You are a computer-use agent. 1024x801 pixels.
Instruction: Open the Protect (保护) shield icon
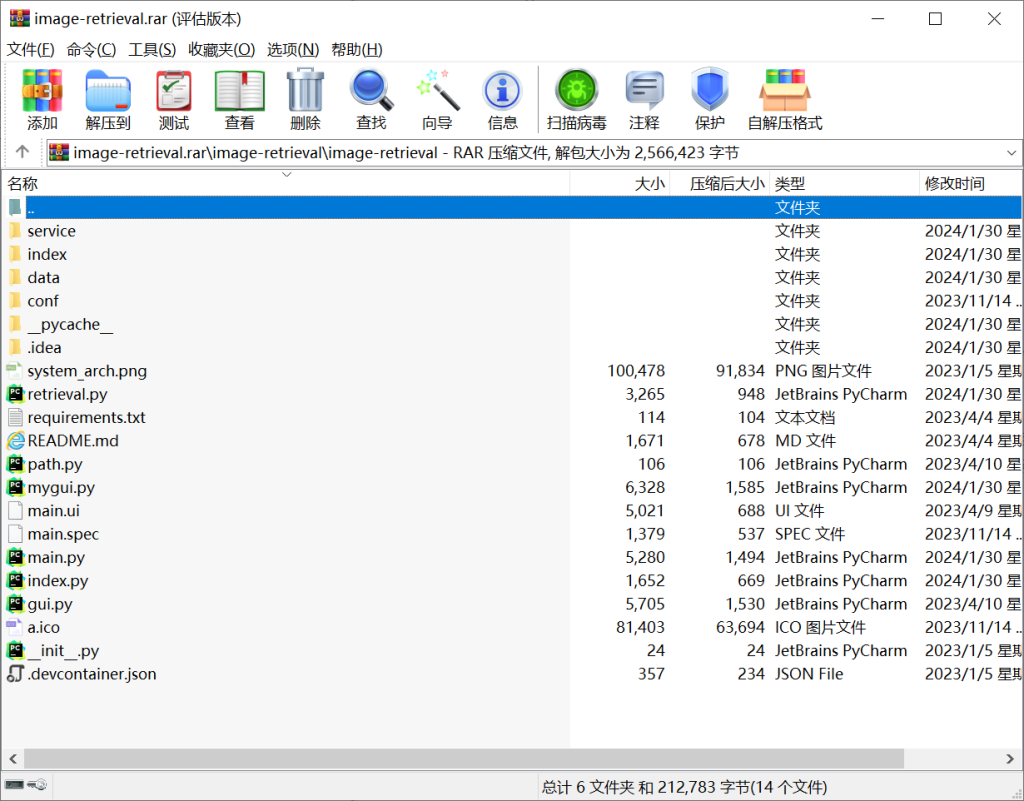(709, 100)
